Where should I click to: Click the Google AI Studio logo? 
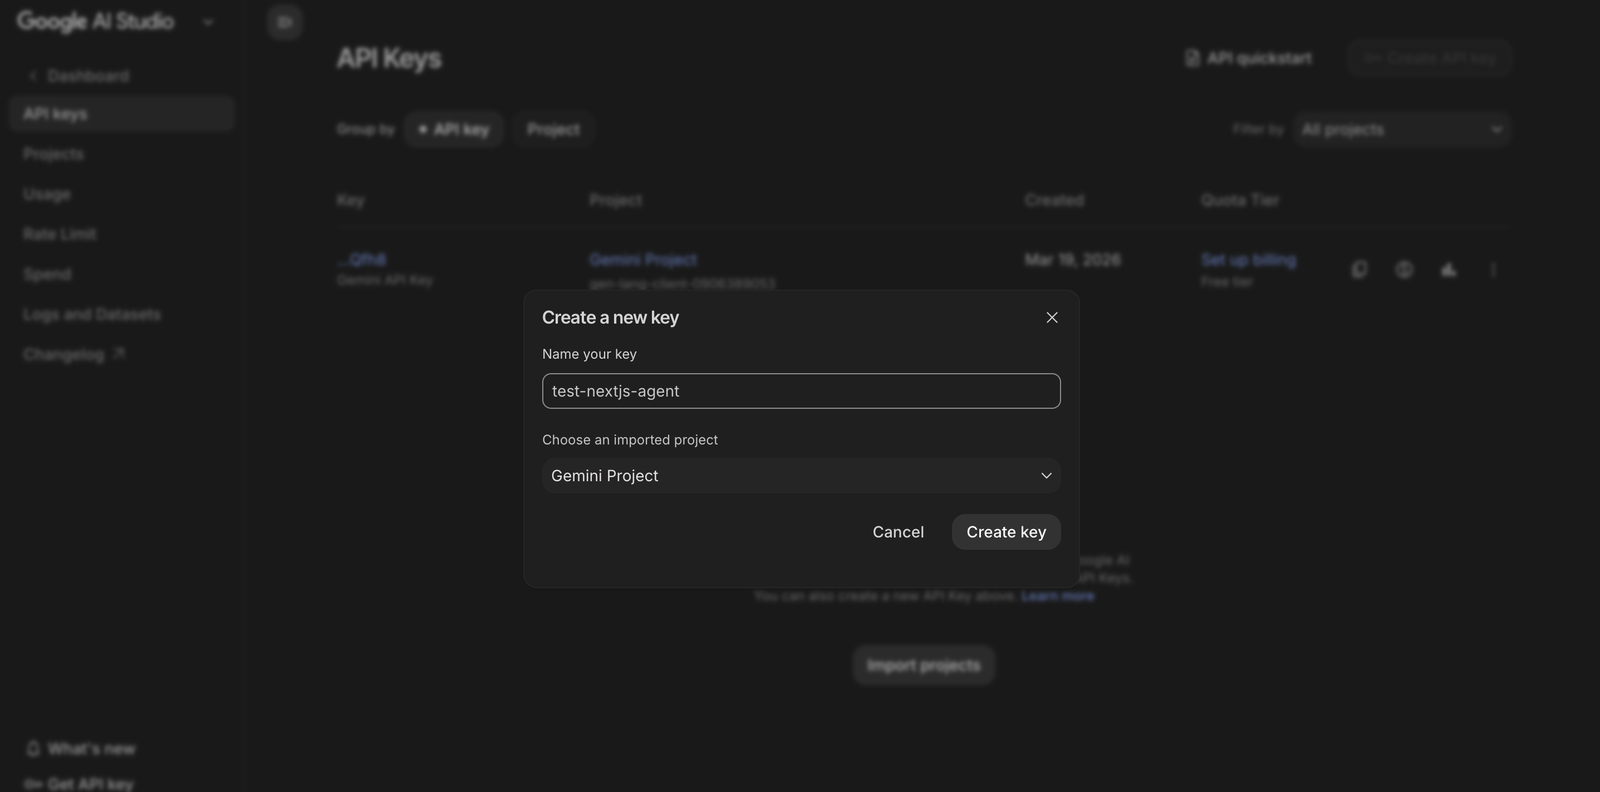click(95, 21)
